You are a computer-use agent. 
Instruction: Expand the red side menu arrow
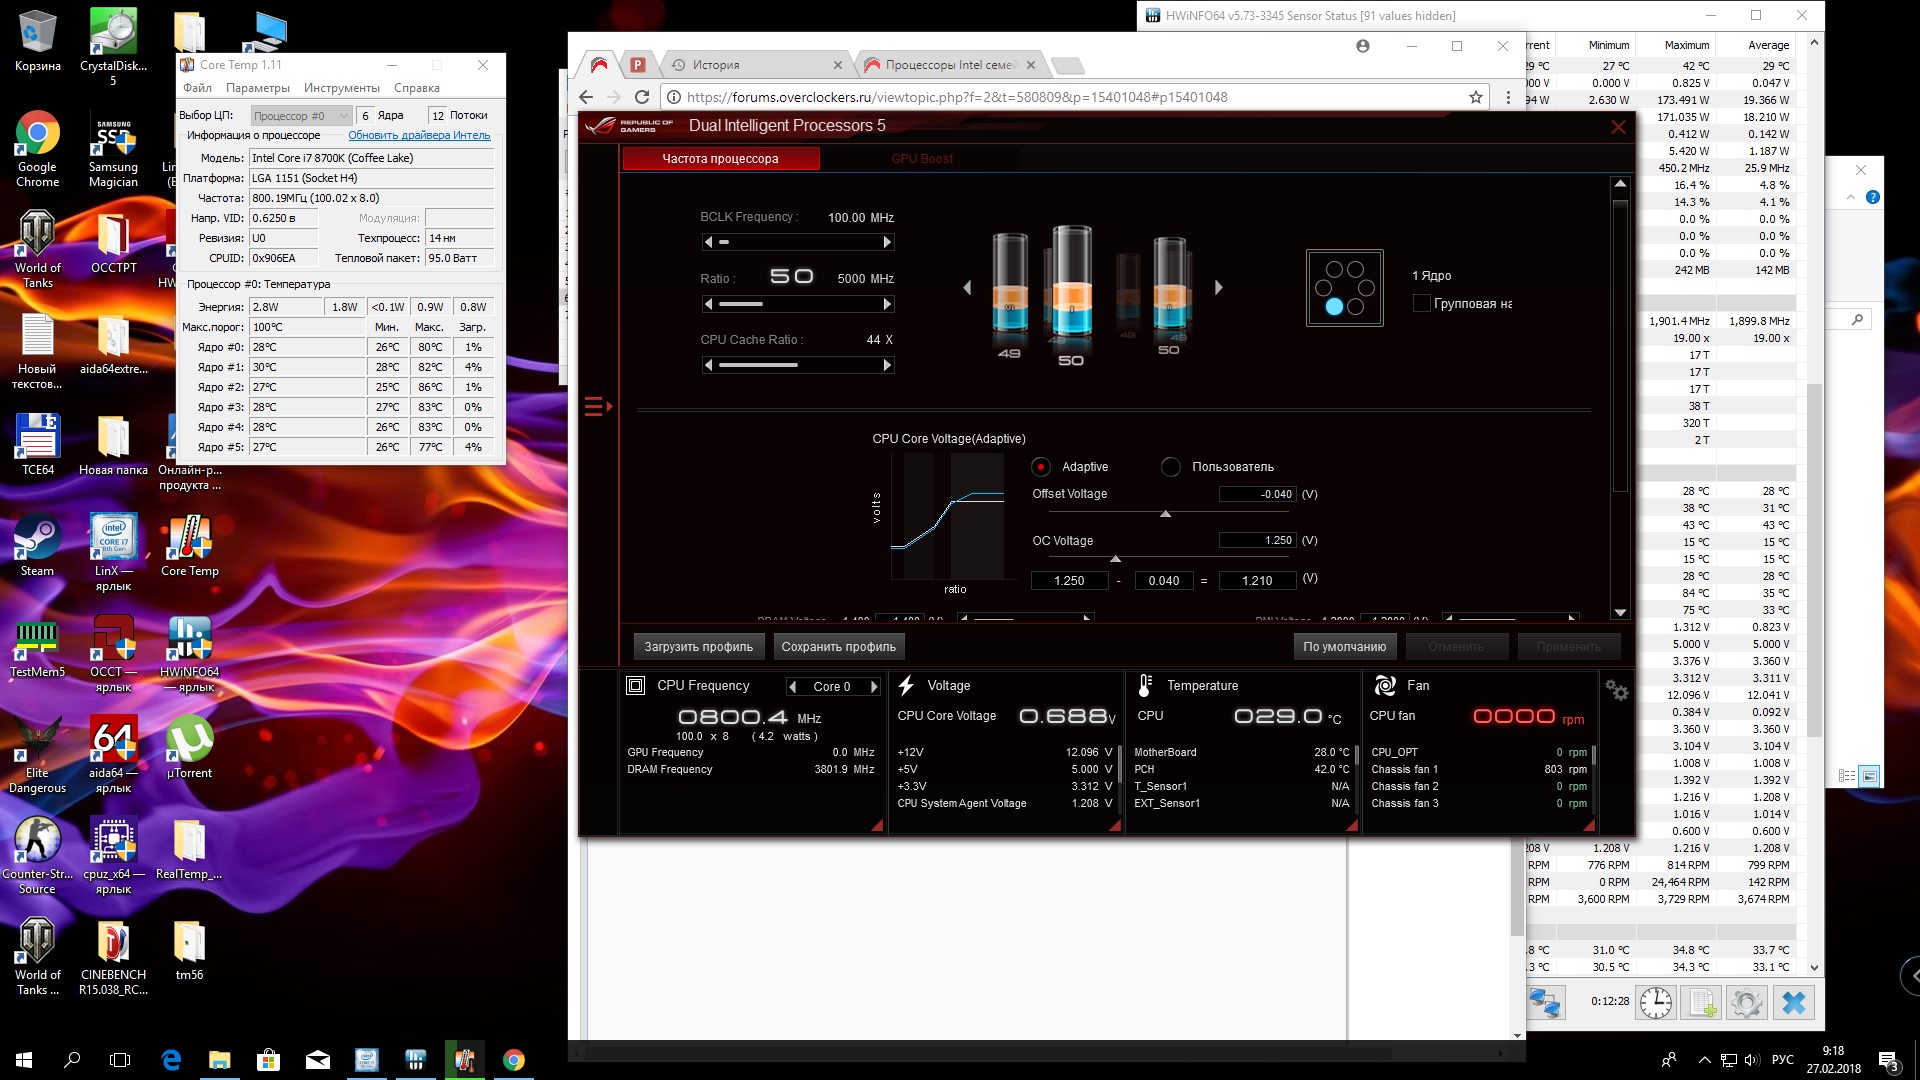pyautogui.click(x=598, y=406)
